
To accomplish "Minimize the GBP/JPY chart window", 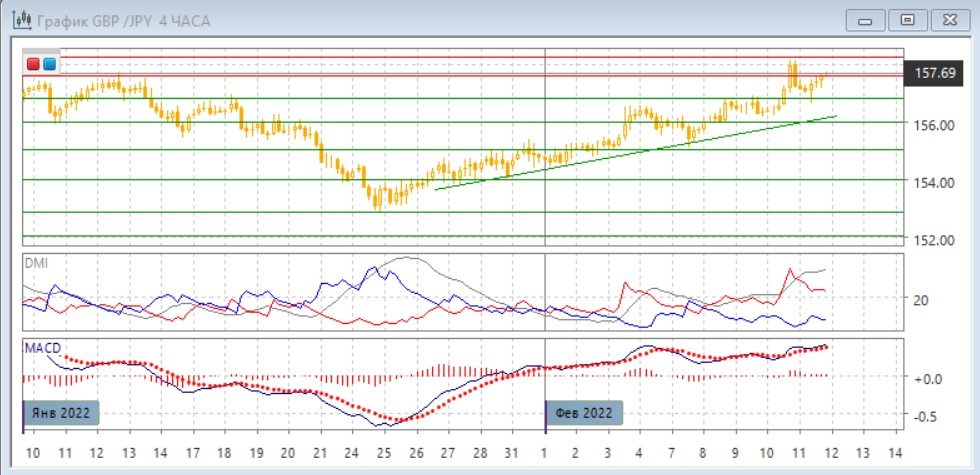I will point(867,19).
